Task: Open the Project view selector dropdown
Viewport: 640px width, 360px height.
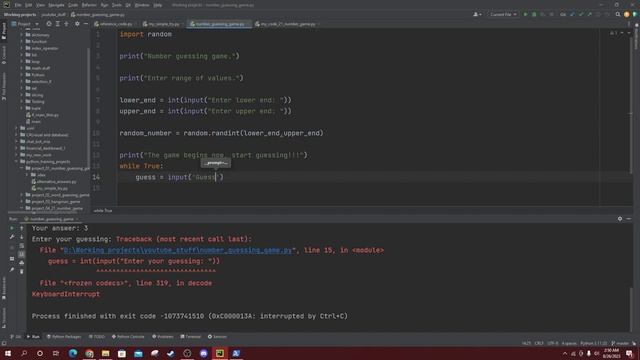Action: tap(25, 24)
